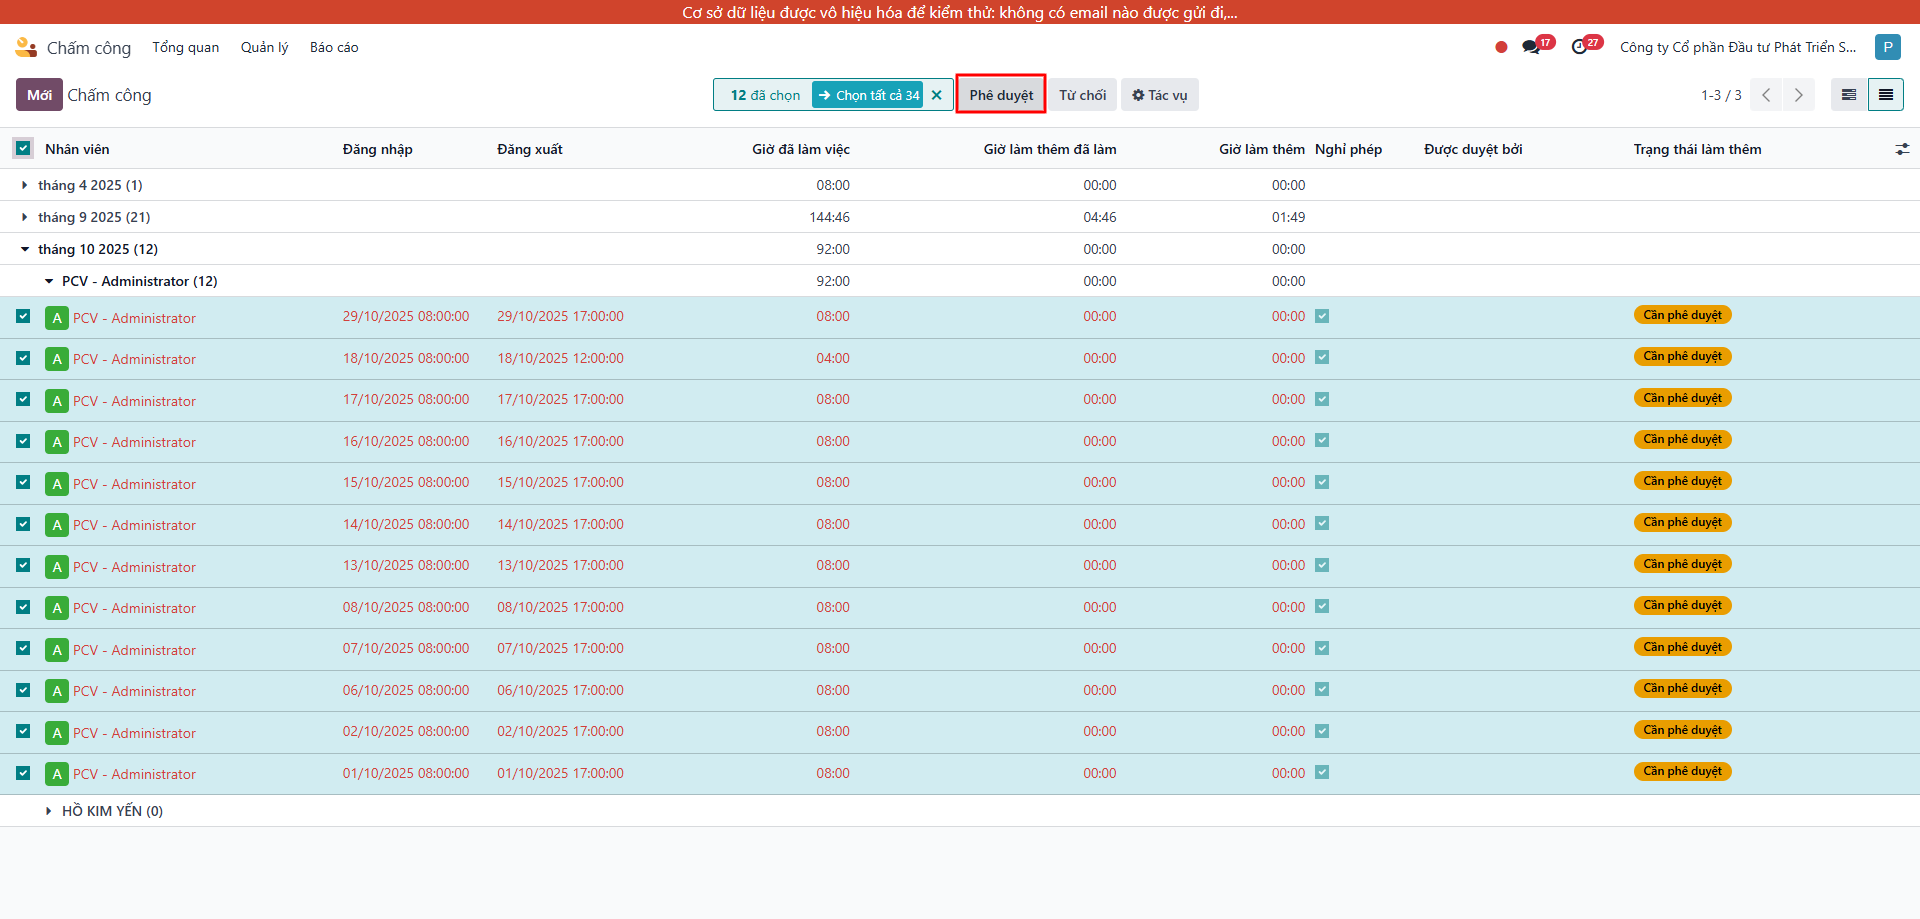Image resolution: width=1920 pixels, height=919 pixels.
Task: Toggle Nghỉ phép checkbox on 01/10/2025 row
Action: tap(1322, 772)
